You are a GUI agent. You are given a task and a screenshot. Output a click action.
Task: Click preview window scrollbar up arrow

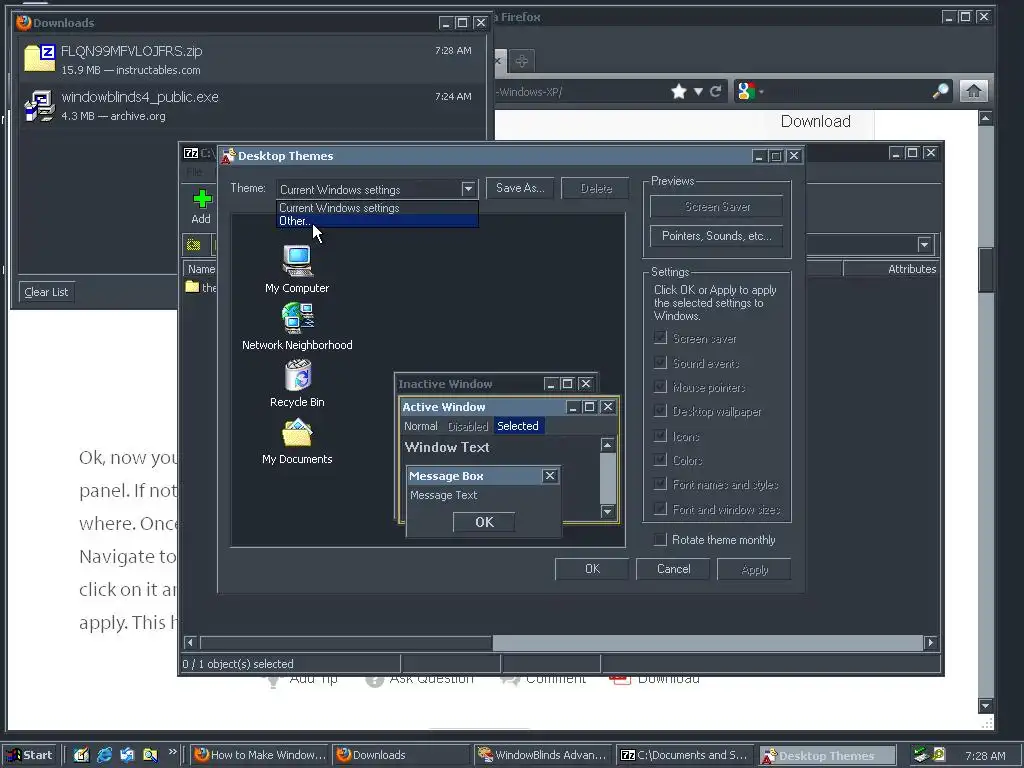(607, 445)
